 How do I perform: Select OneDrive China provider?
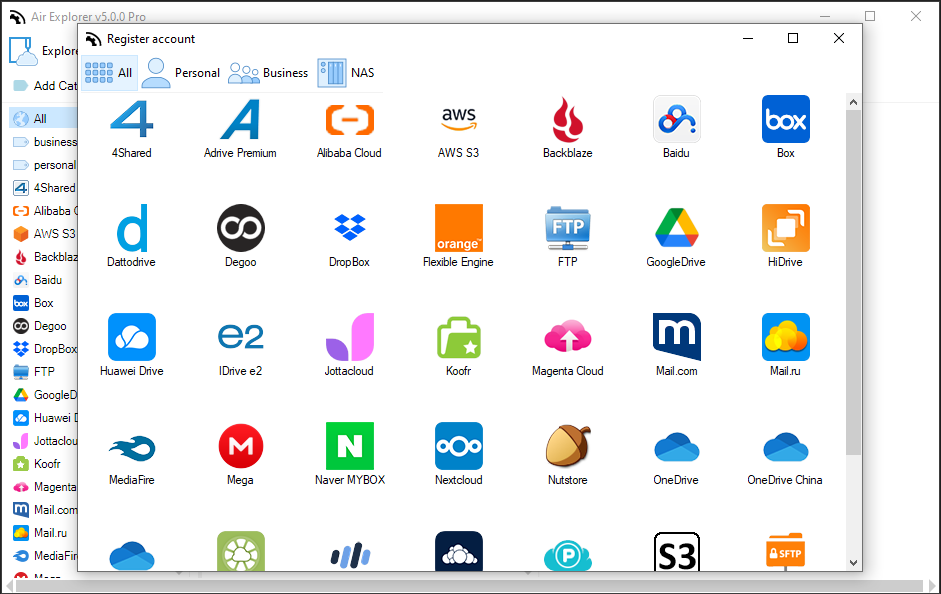pos(786,446)
